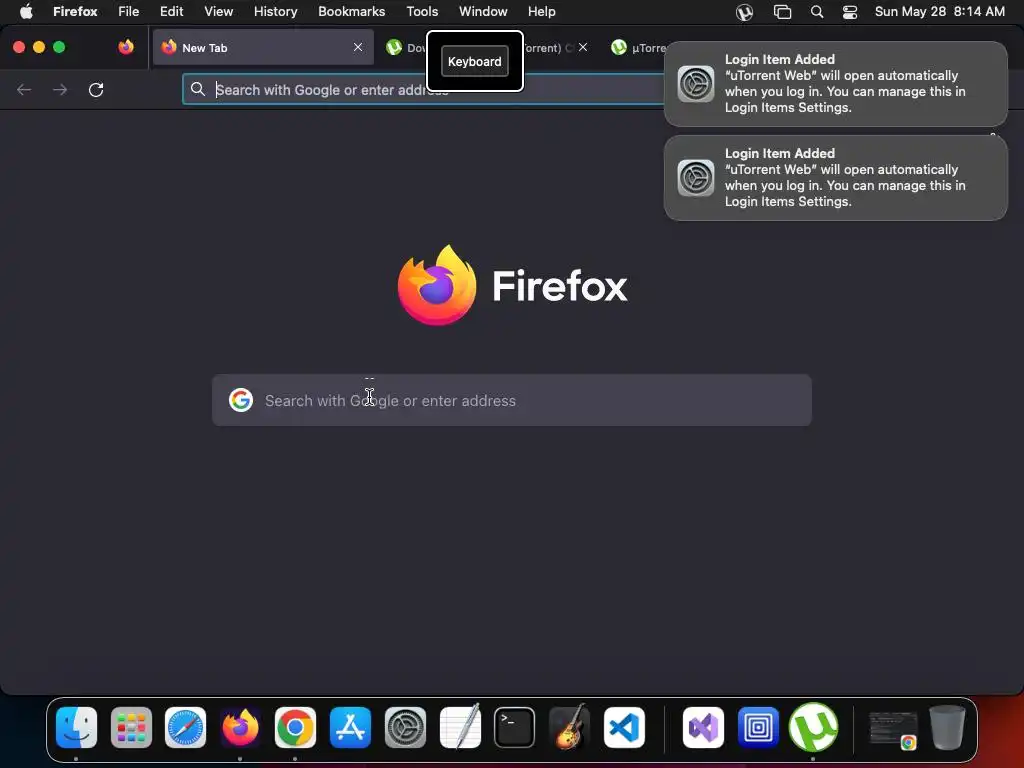Click the center Google search box

pyautogui.click(x=512, y=400)
